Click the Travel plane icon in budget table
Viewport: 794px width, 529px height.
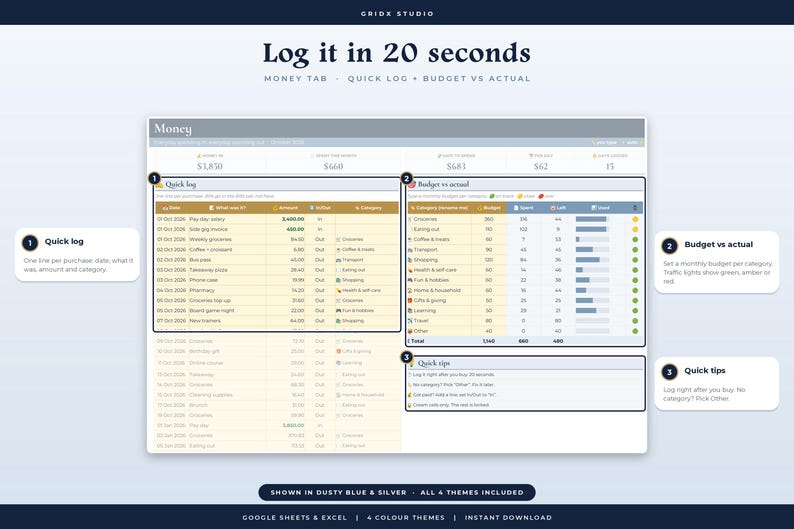(410, 321)
